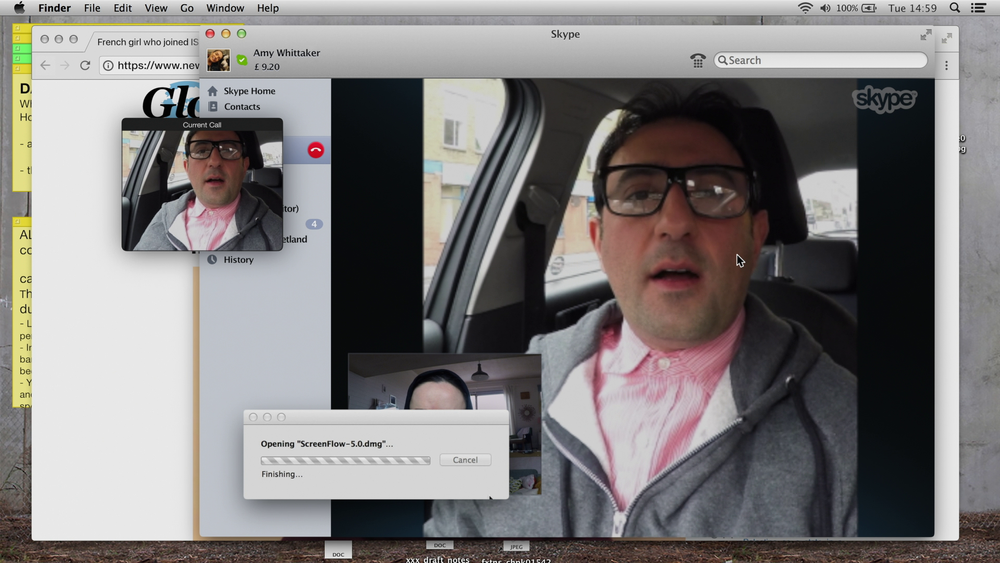Screen dimensions: 1000x563
Task: End the call with red hang-up button
Action: tap(316, 150)
